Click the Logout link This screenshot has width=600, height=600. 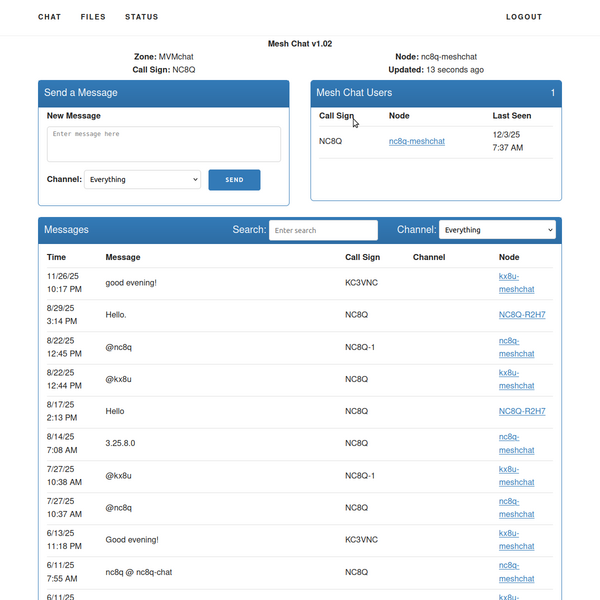524,17
